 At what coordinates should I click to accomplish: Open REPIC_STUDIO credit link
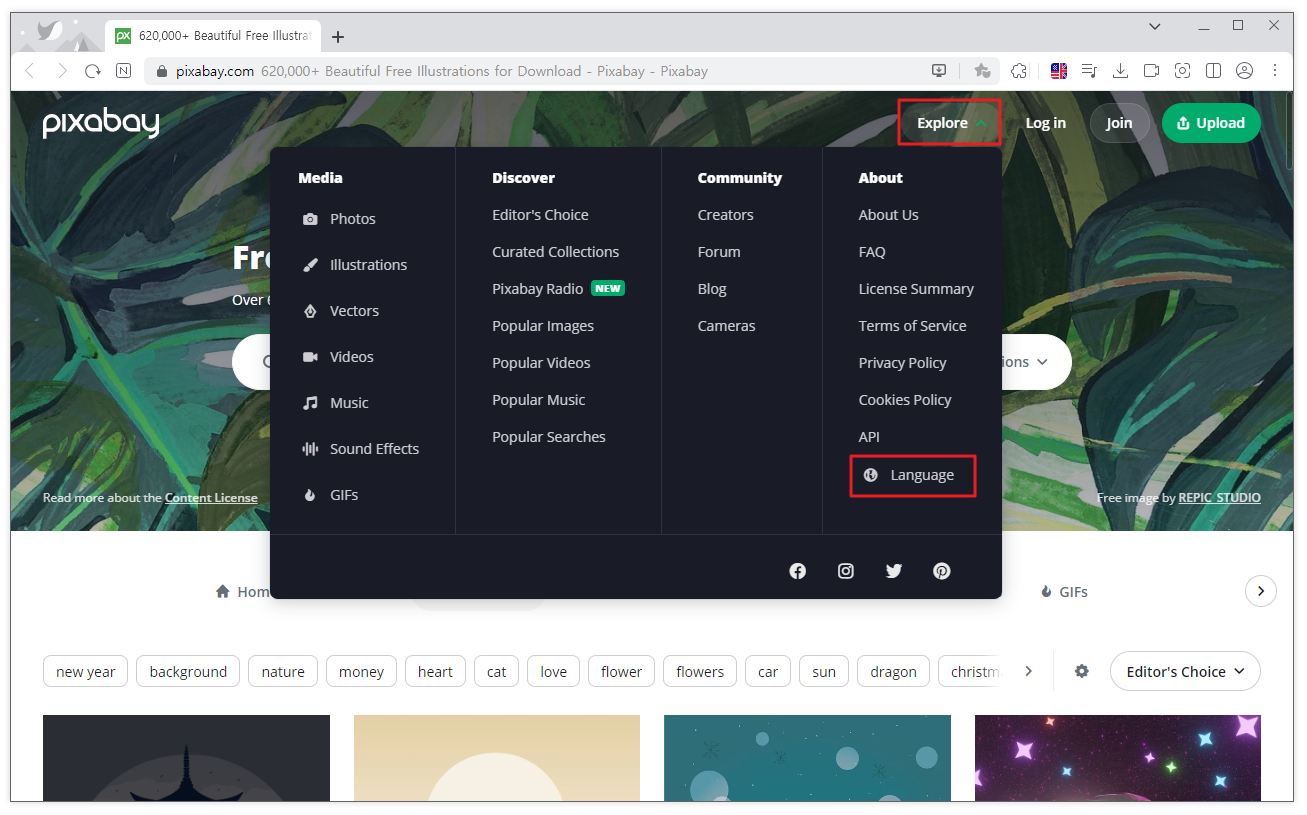1219,498
